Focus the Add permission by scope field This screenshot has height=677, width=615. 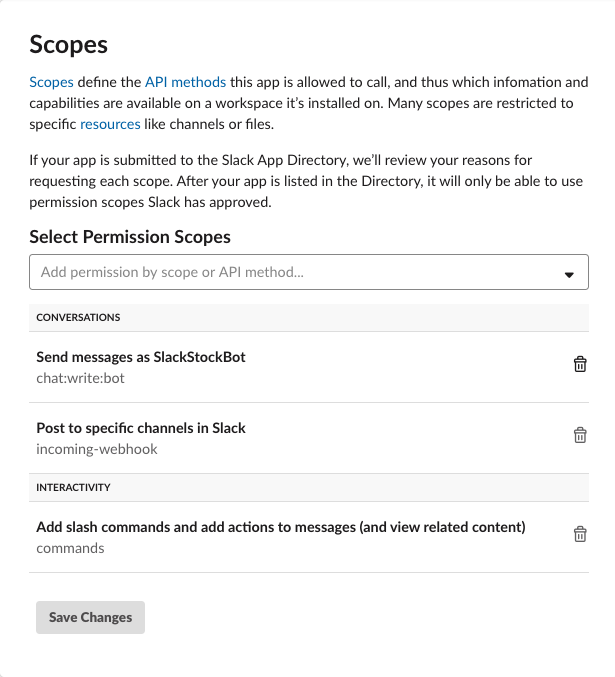309,272
